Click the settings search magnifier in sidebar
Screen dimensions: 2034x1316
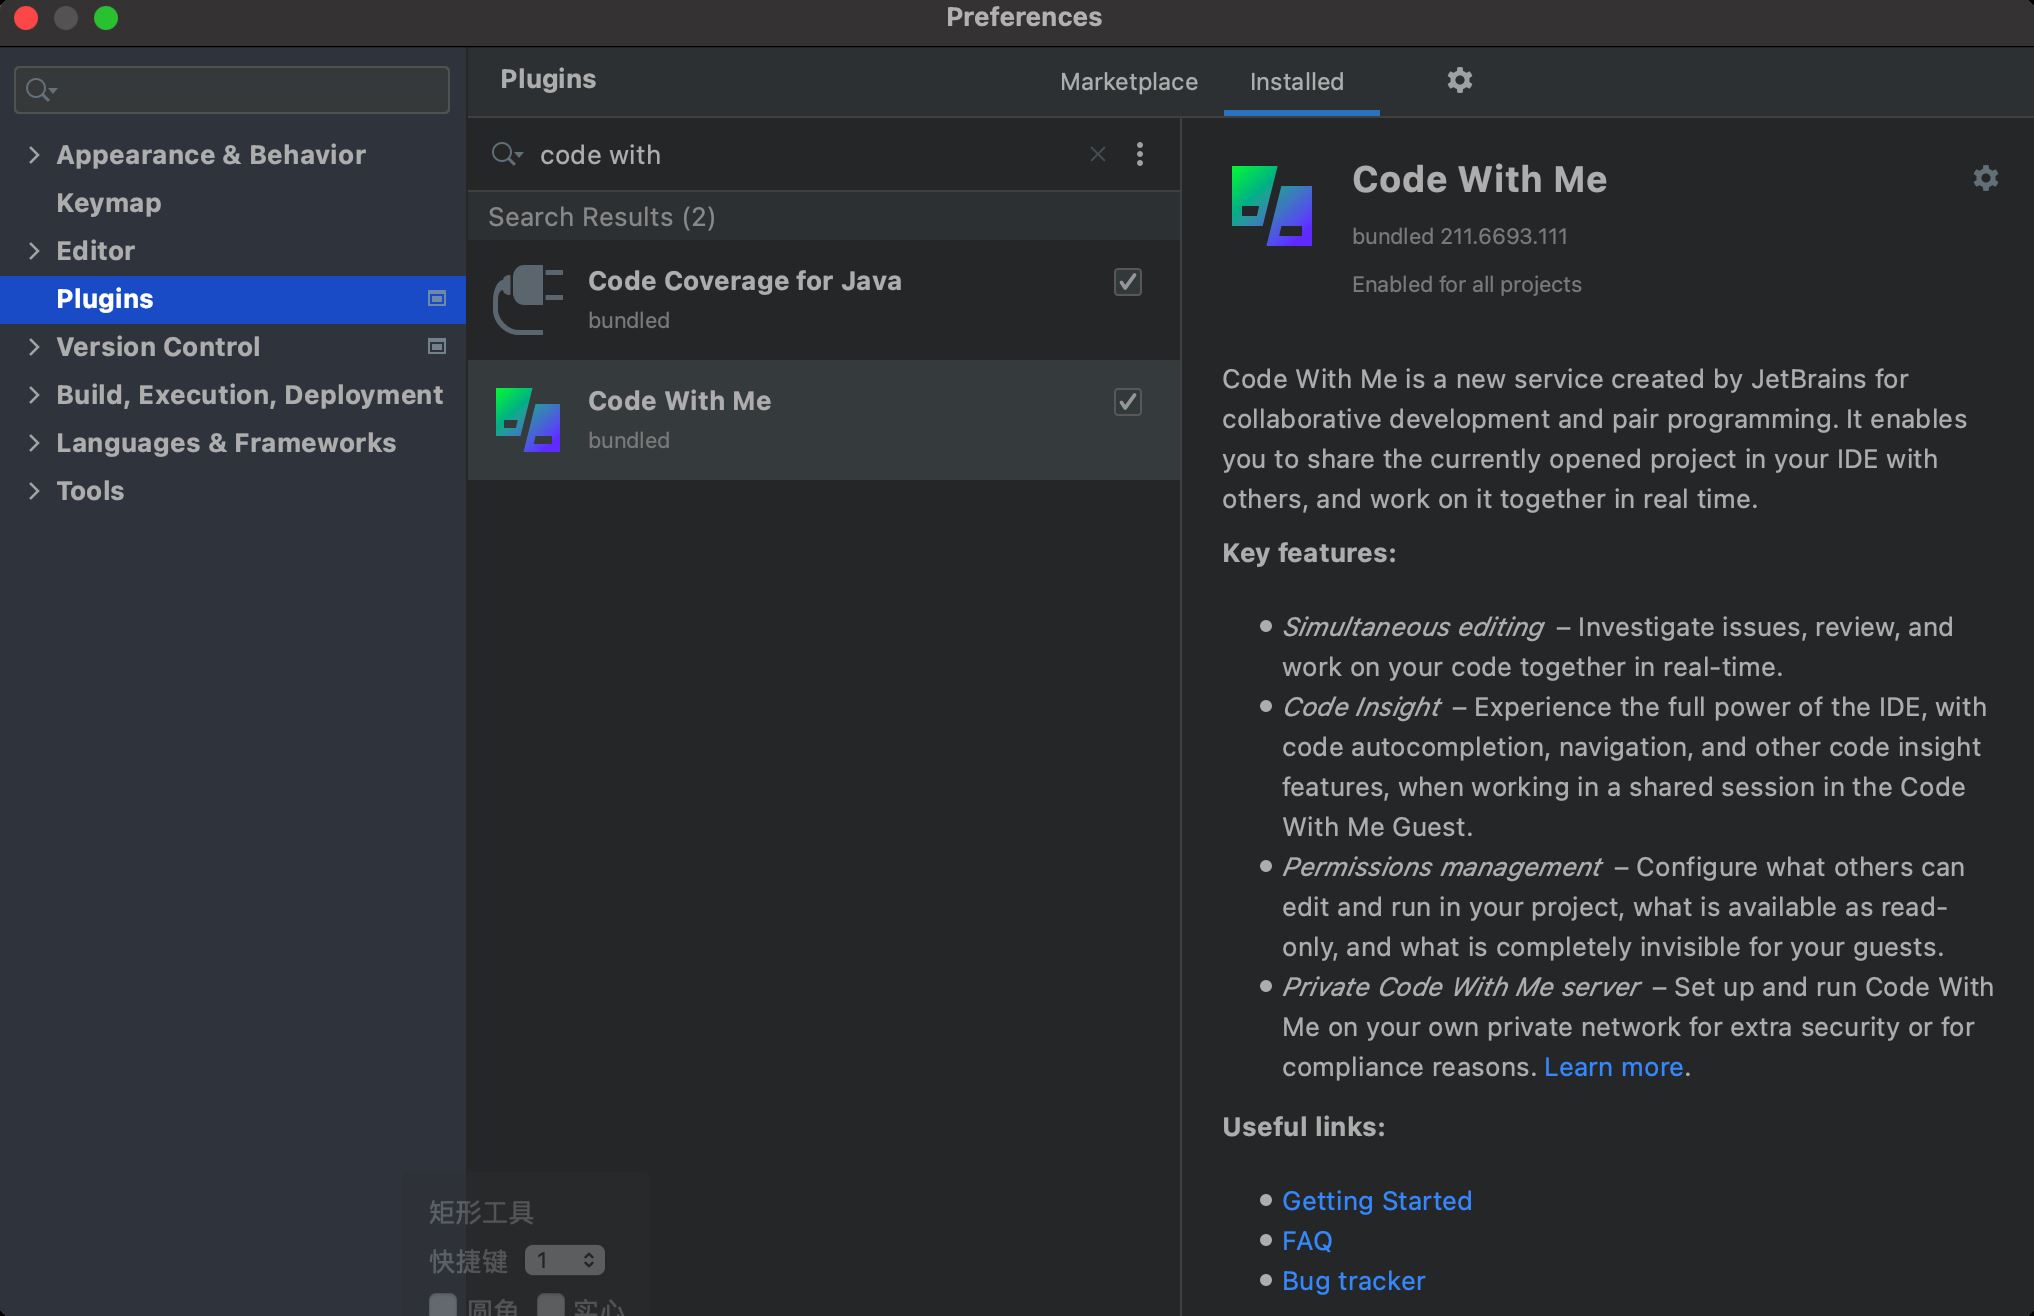(x=40, y=90)
